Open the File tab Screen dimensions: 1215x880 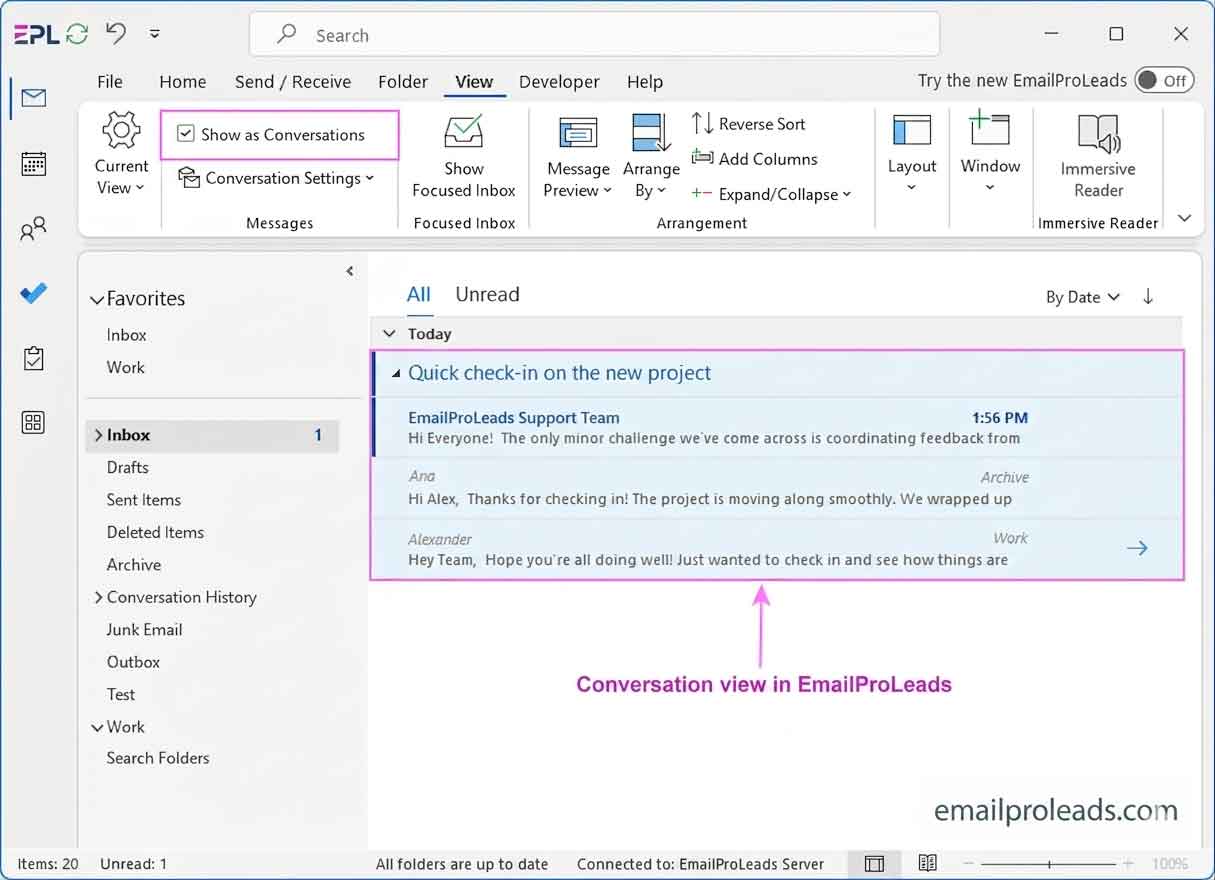pos(110,82)
